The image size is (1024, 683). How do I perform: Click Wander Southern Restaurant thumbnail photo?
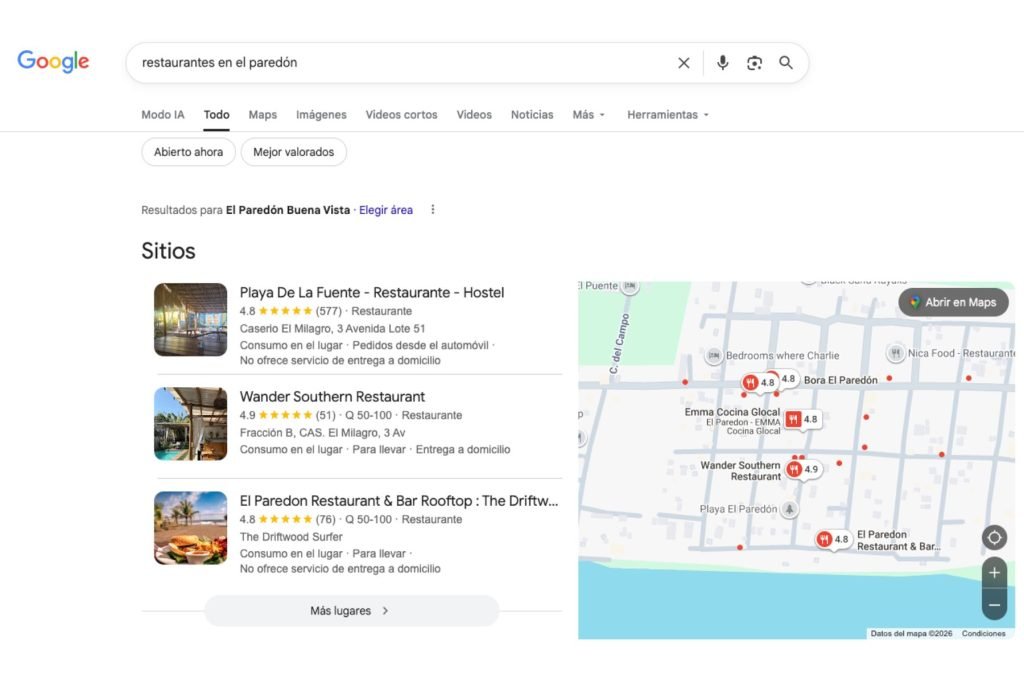click(x=191, y=424)
